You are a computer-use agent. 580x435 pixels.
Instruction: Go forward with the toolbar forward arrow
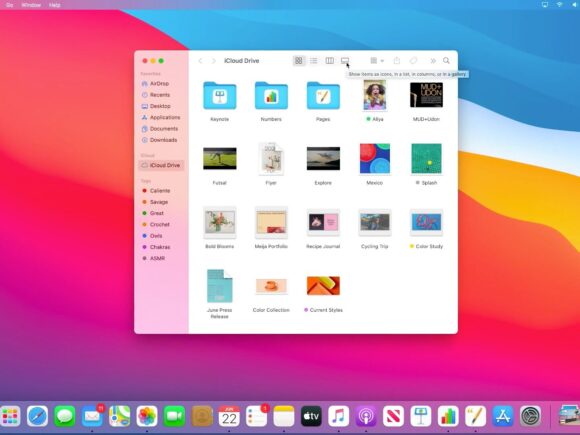(x=213, y=61)
